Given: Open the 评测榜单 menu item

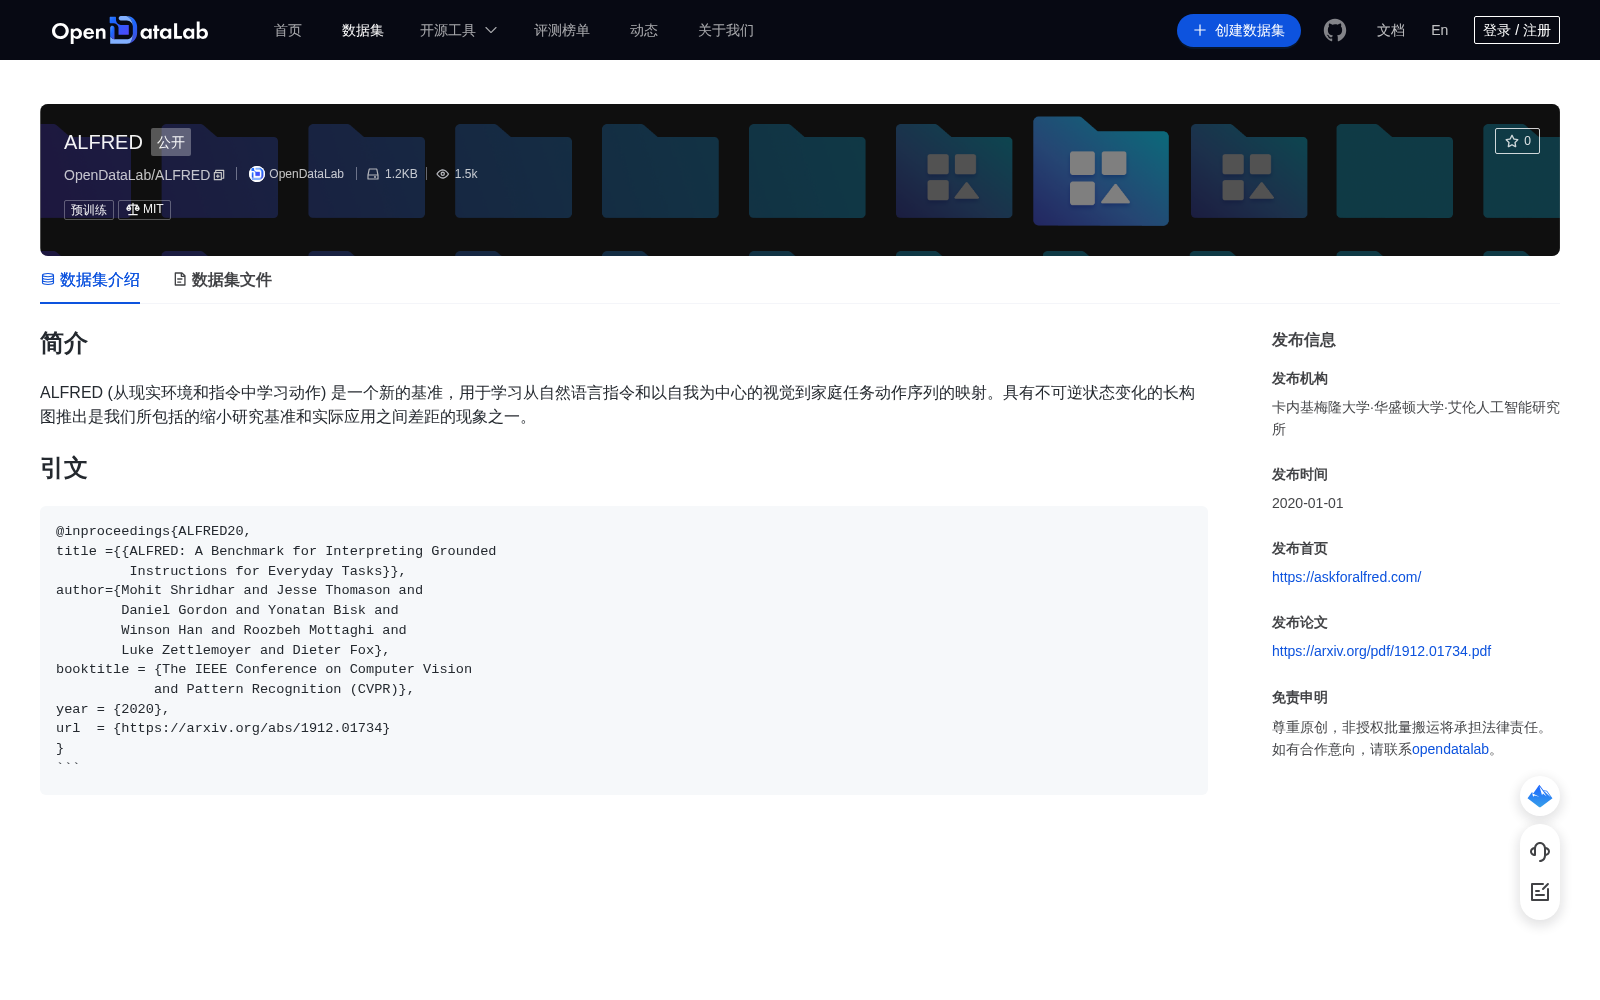Looking at the screenshot, I should pyautogui.click(x=562, y=30).
